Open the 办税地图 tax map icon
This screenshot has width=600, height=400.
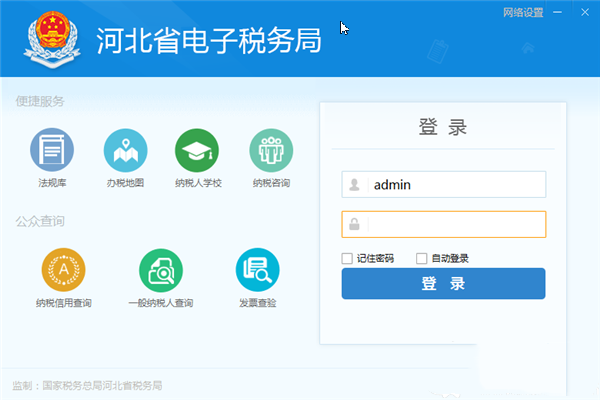point(125,151)
